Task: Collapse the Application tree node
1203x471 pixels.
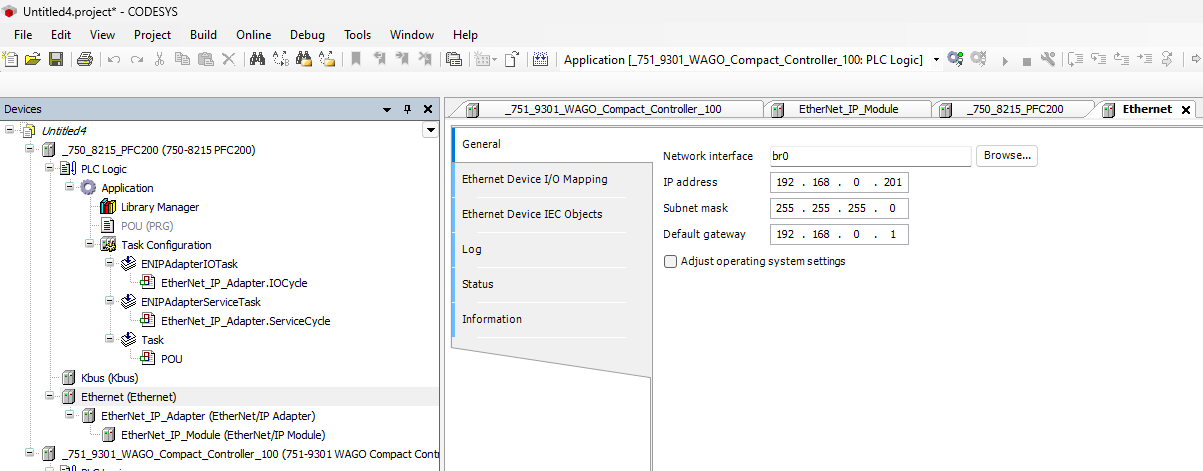Action: tap(70, 188)
